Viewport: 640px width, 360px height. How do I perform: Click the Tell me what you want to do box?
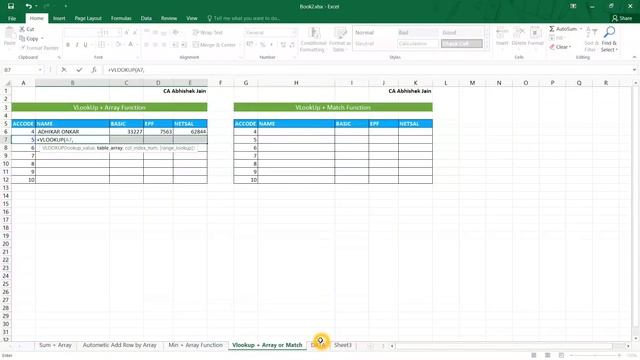[244, 18]
